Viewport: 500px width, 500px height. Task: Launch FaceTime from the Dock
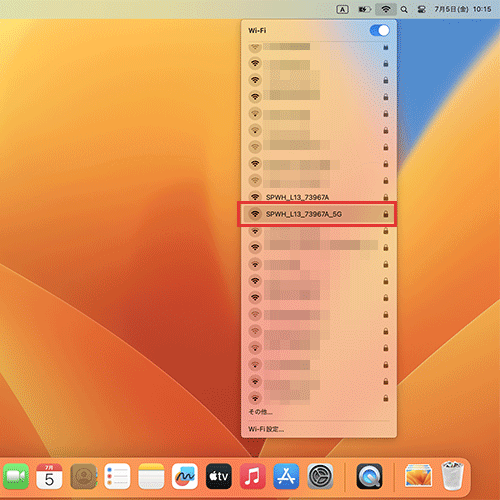(x=16, y=476)
